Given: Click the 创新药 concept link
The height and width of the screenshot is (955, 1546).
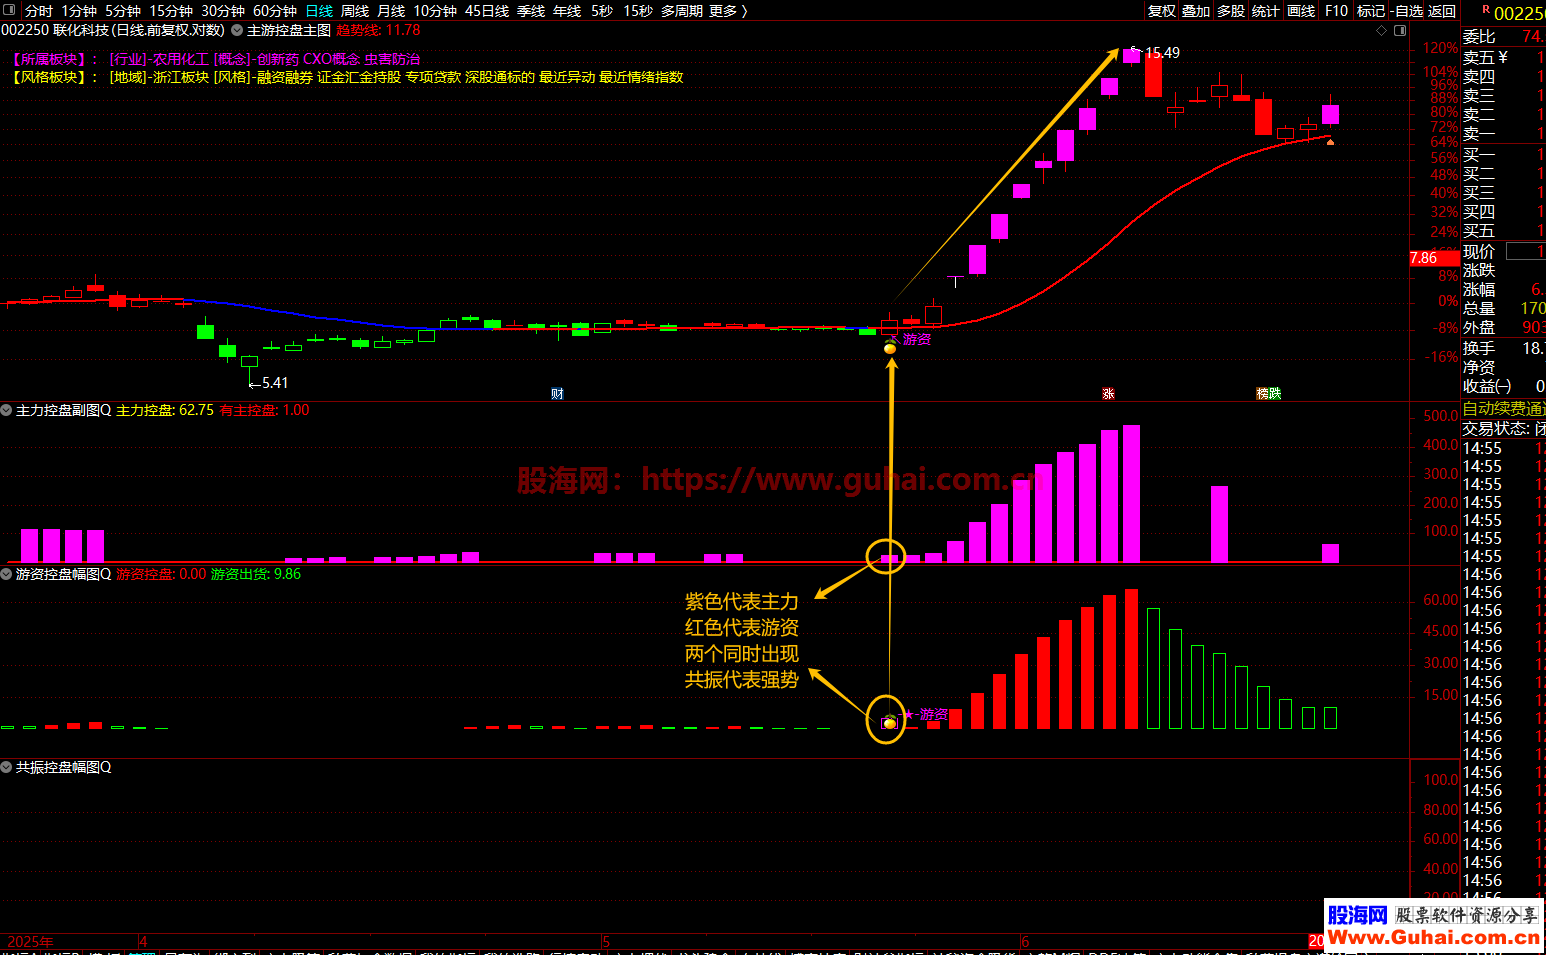Looking at the screenshot, I should tap(278, 59).
